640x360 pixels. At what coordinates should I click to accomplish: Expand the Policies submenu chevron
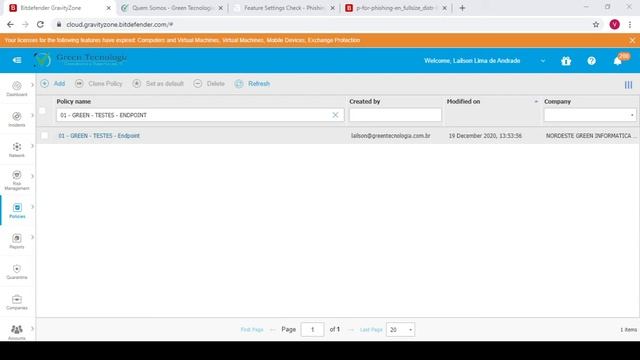pyautogui.click(x=32, y=207)
